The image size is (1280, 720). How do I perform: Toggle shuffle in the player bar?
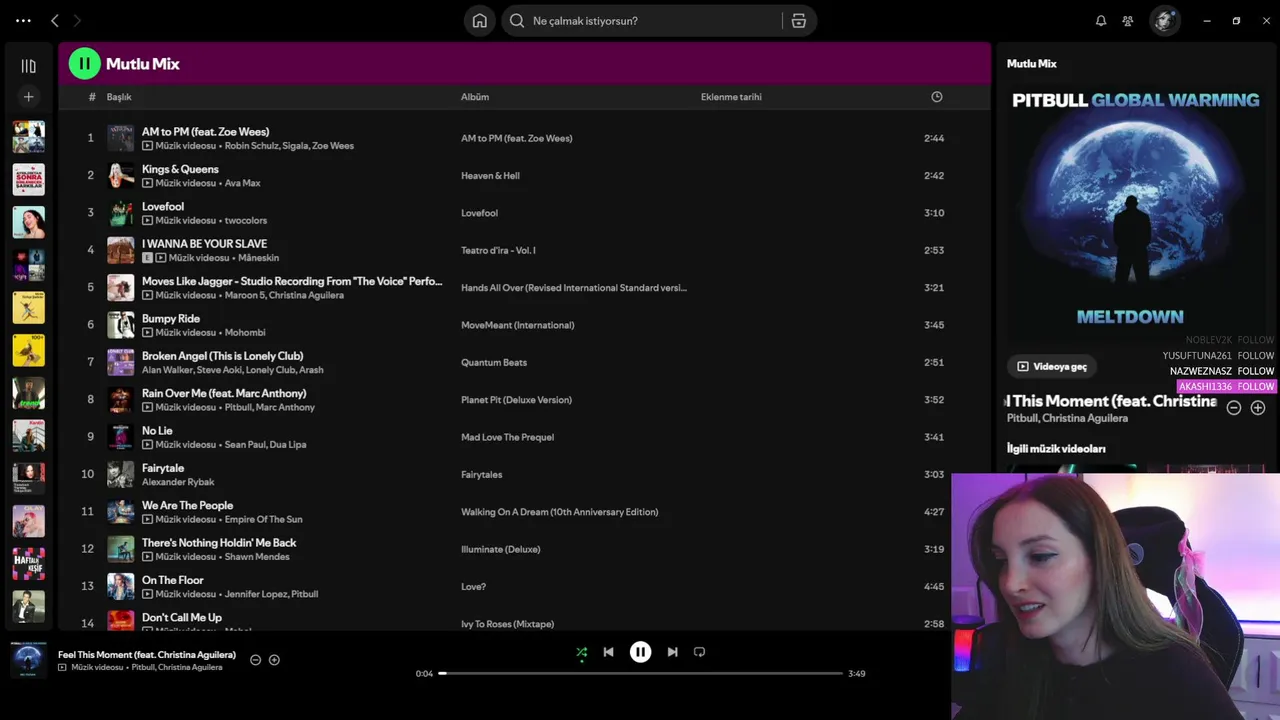pos(581,652)
